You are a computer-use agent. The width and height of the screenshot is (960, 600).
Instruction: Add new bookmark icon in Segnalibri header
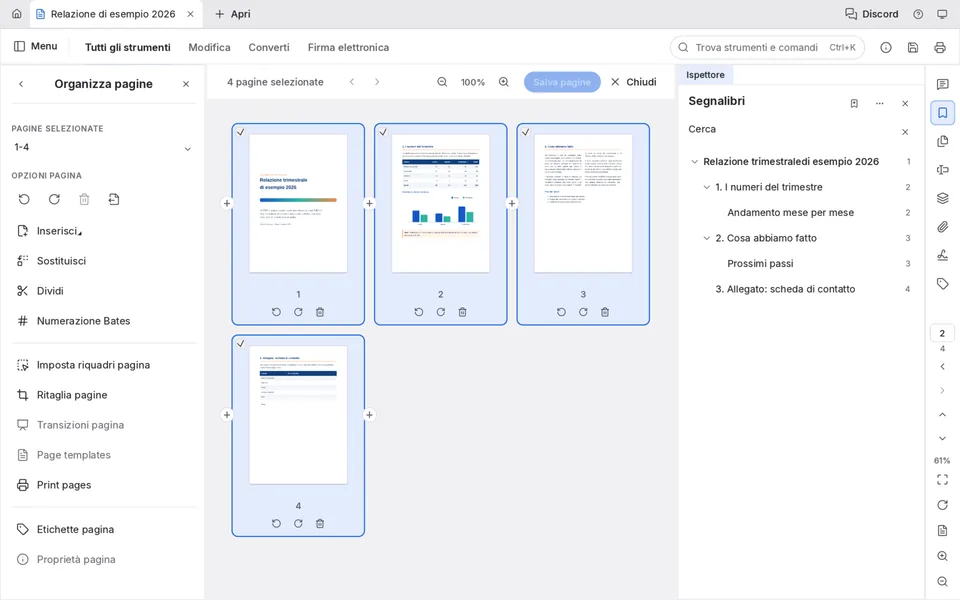[x=854, y=103]
